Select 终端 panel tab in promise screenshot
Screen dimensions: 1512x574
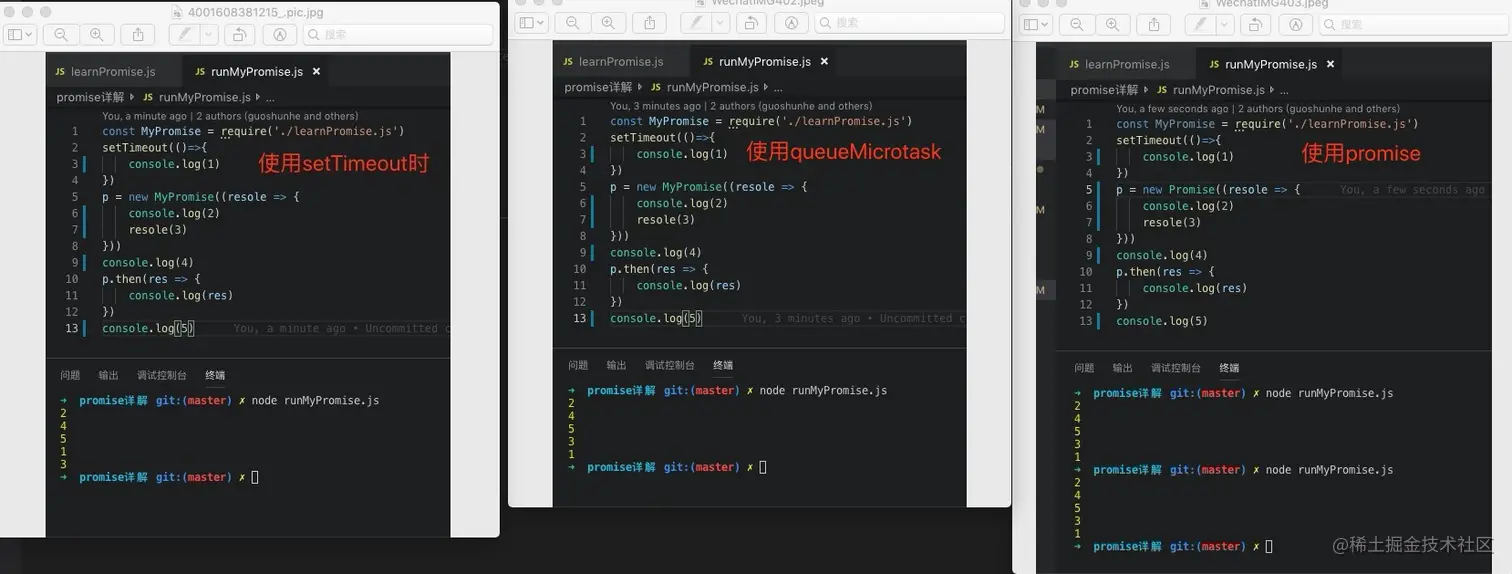(x=1229, y=368)
